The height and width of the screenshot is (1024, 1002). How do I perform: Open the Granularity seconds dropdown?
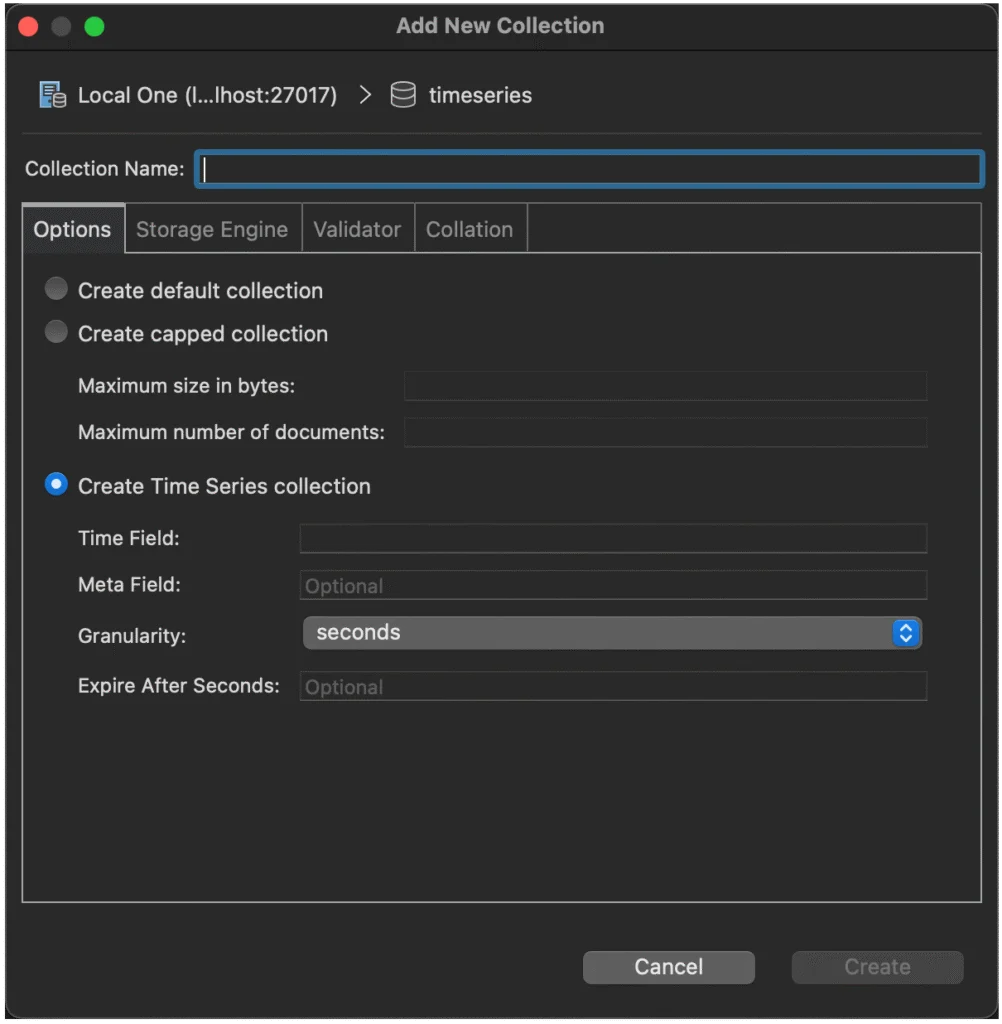tap(612, 633)
